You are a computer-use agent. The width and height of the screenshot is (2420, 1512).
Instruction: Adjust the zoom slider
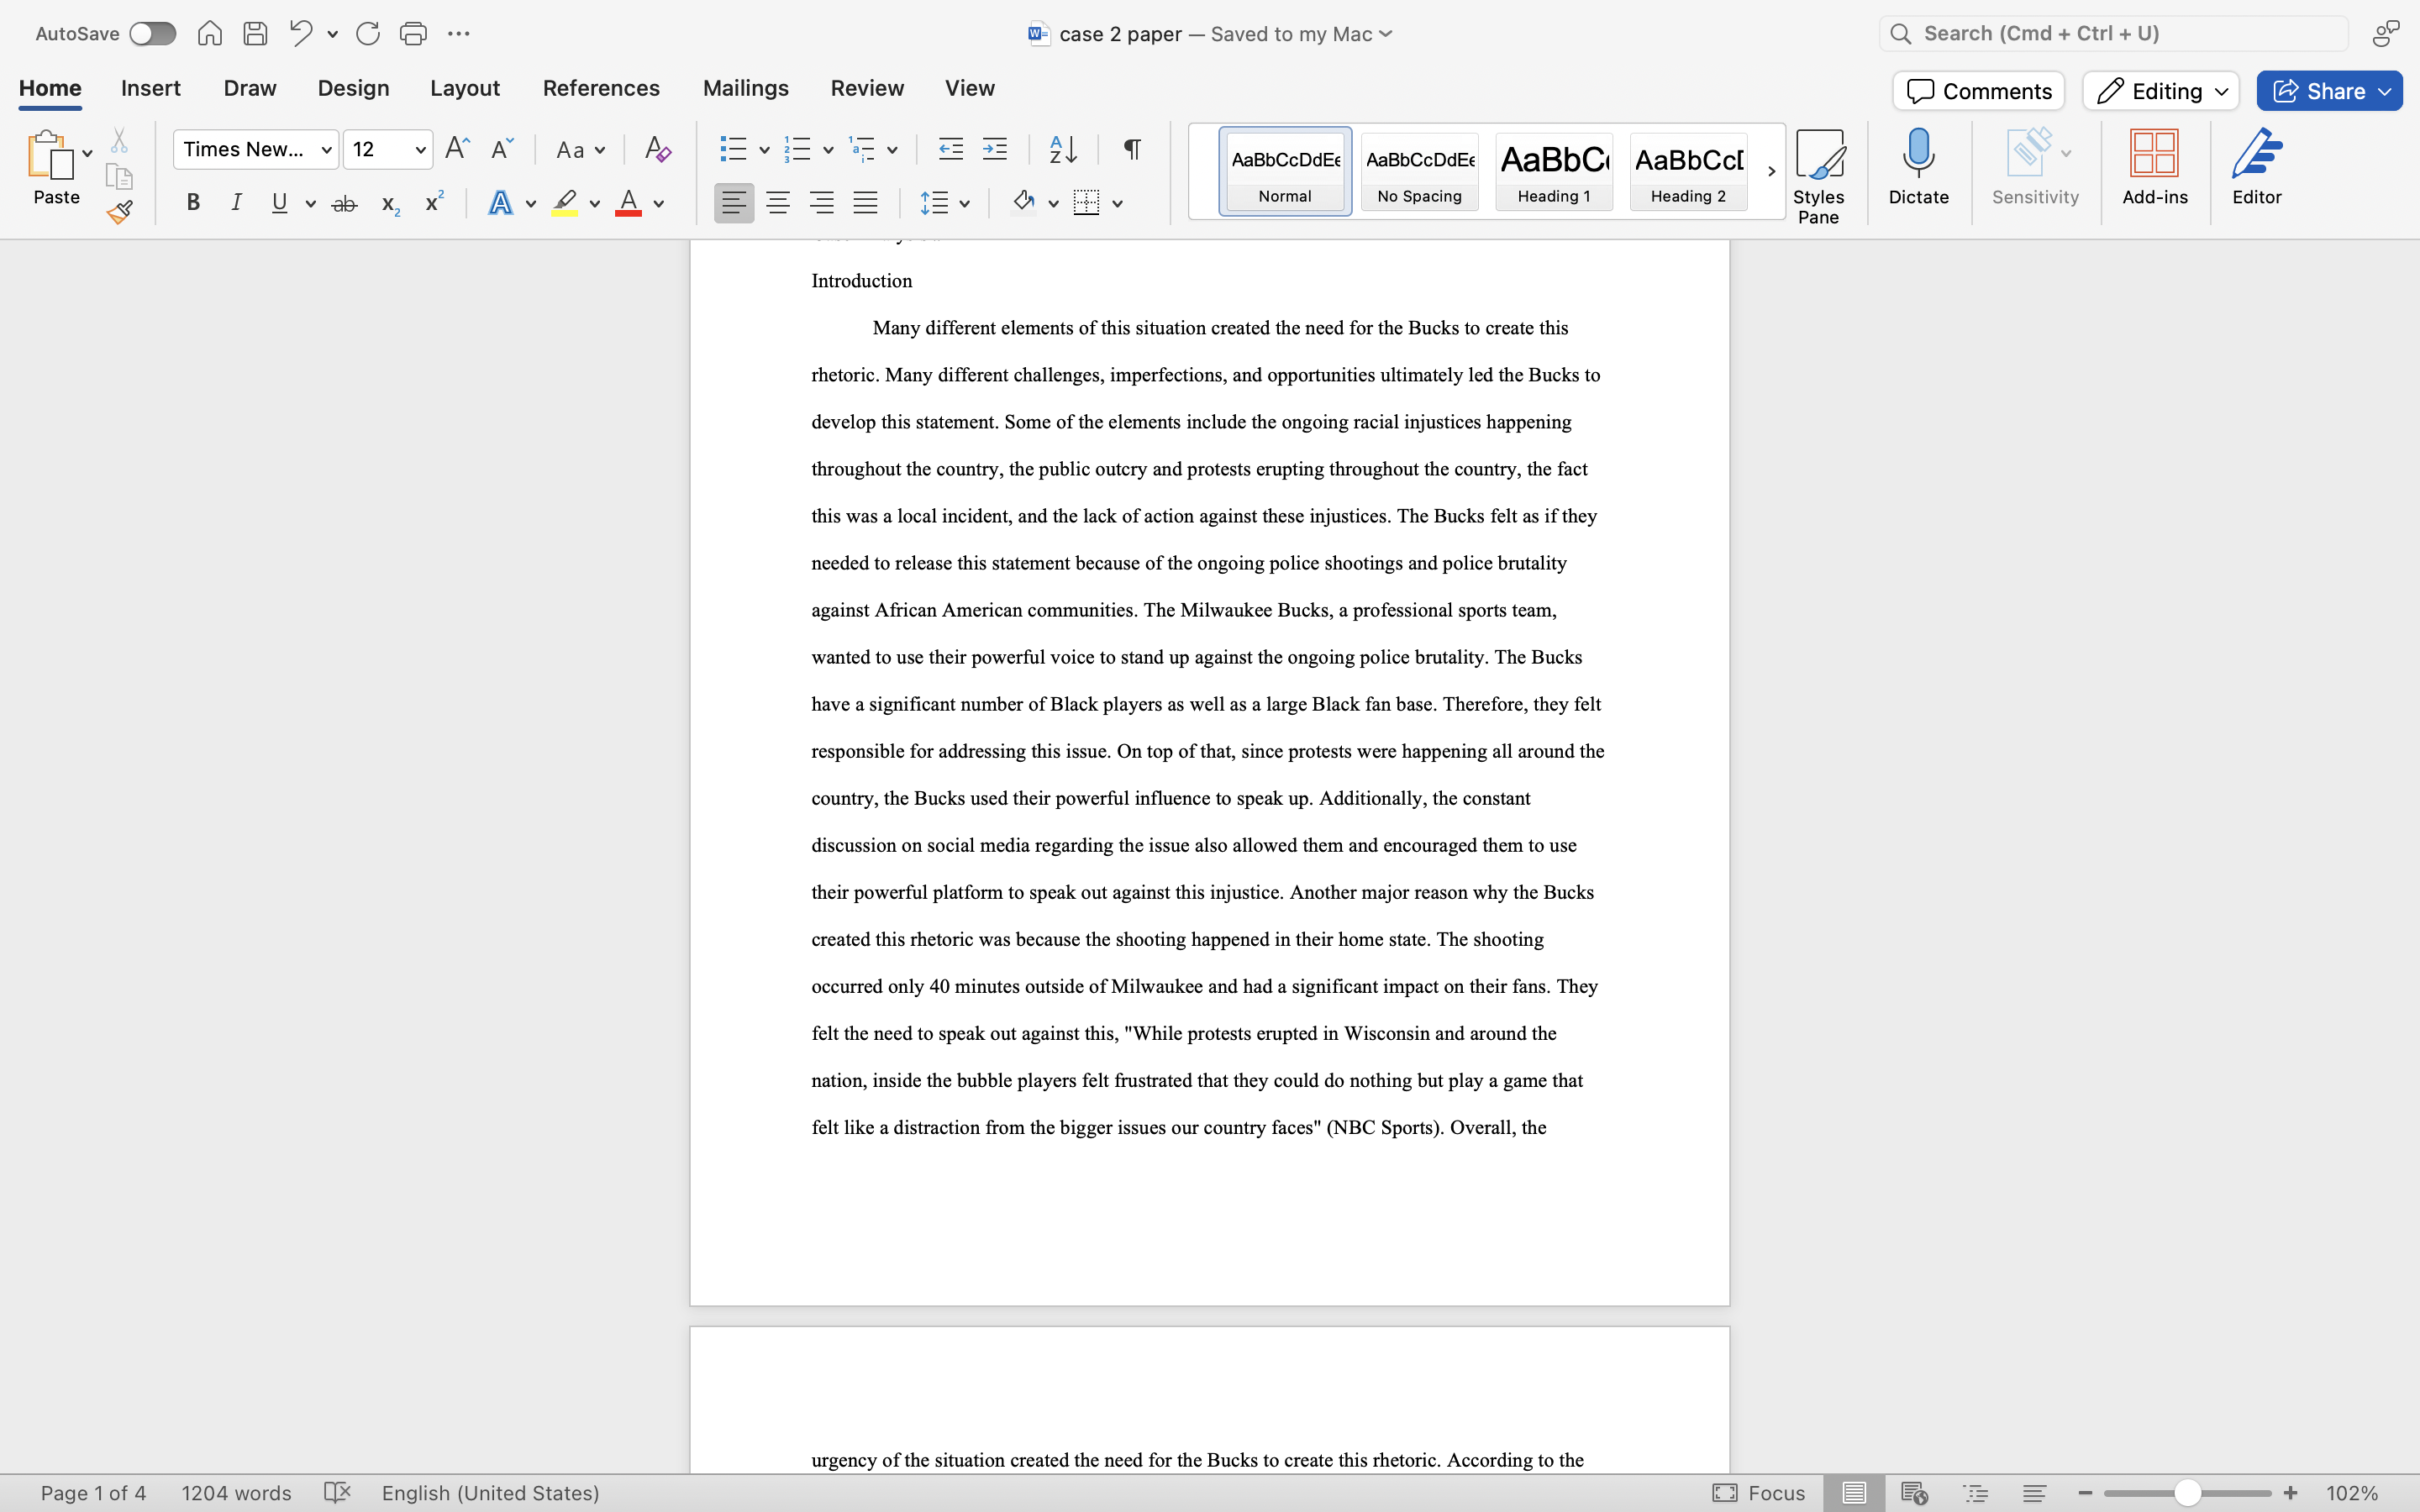tap(2186, 1492)
